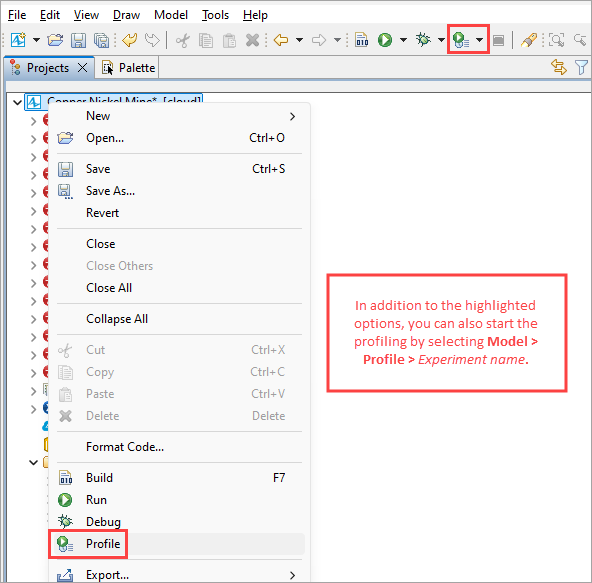592x583 pixels.
Task: Select the Copper Nickel Mine model row
Action: 113,102
